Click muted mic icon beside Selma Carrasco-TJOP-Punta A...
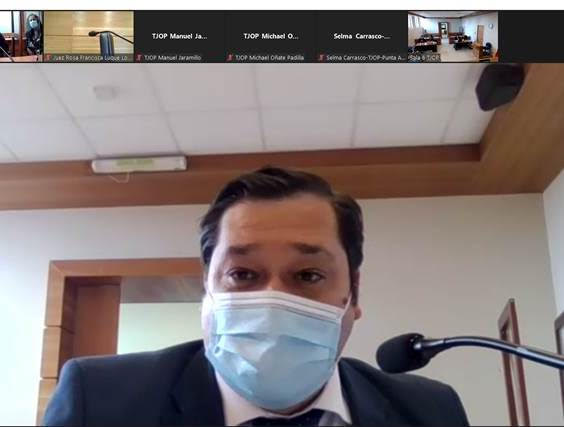 (x=322, y=58)
